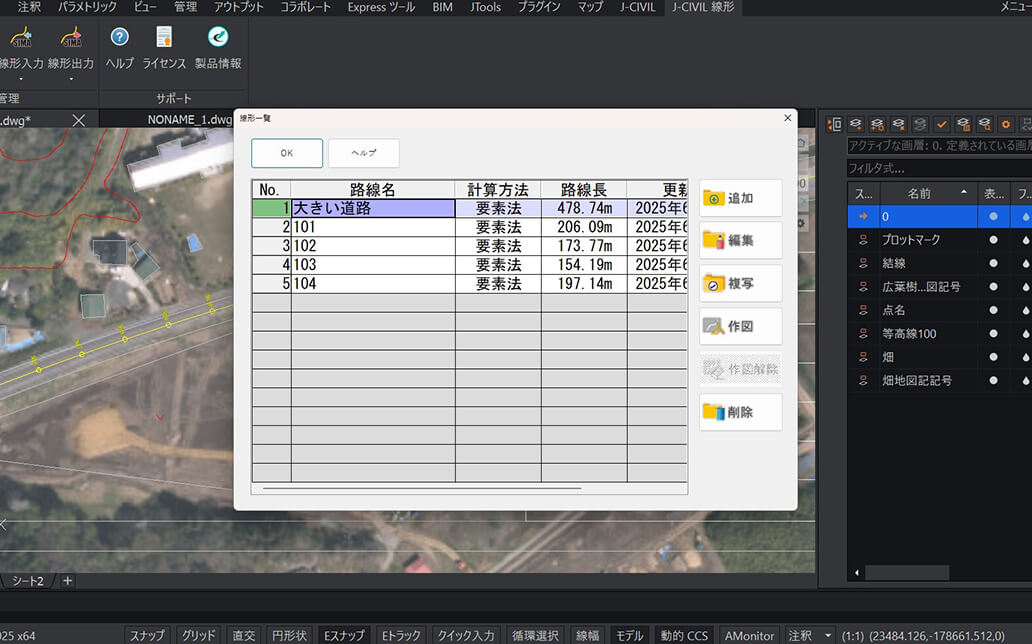
Task: Toggle グリッド display in the status bar
Action: coord(198,635)
